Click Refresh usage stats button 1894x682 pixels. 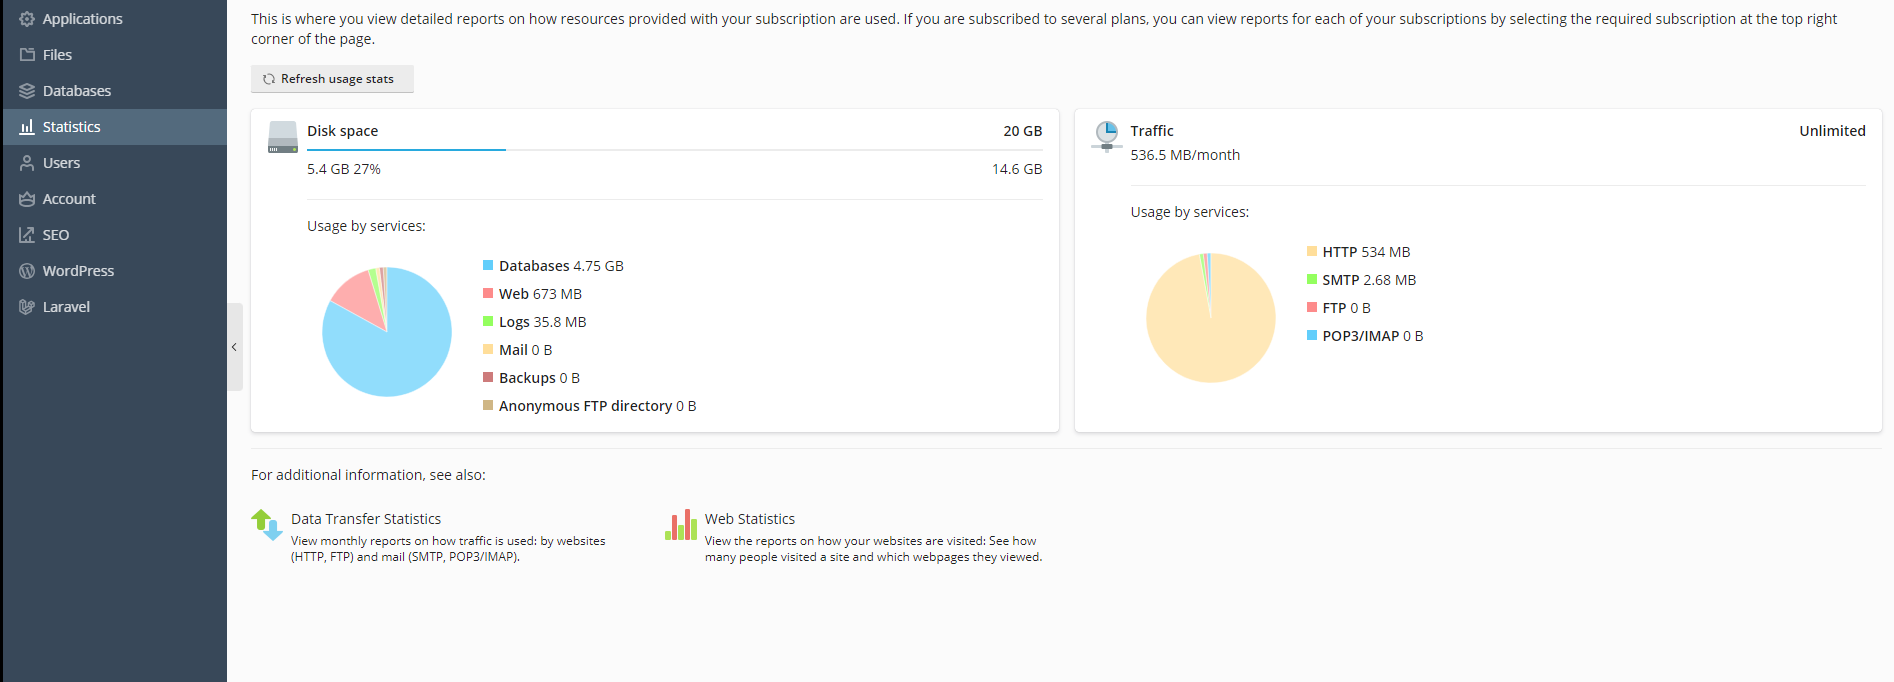coord(332,79)
